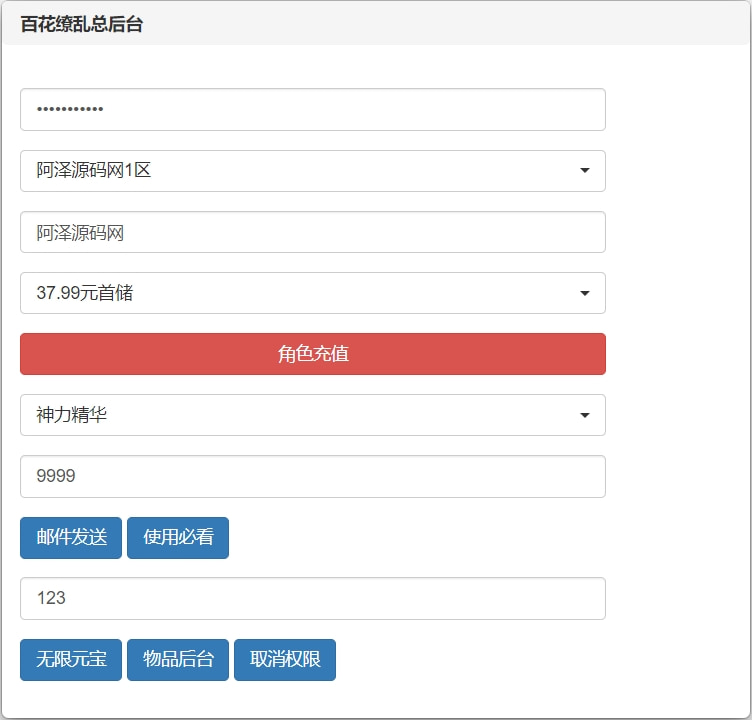Click the 百花缭乱总后台 panel title

coord(81,25)
